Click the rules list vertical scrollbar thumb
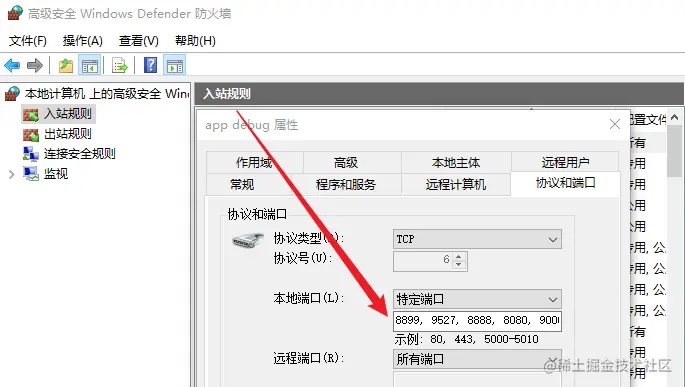The width and height of the screenshot is (685, 387). click(x=675, y=151)
